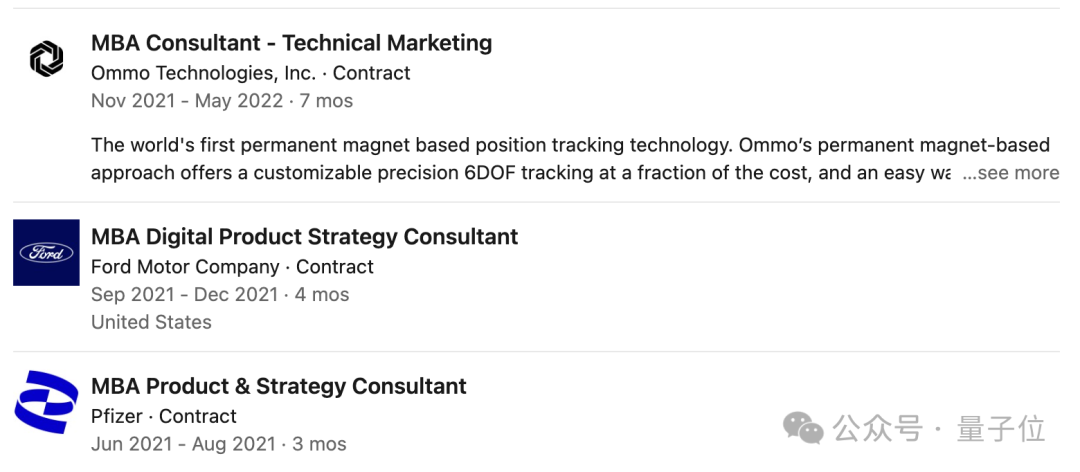Click the United States location text
The image size is (1080, 472).
pos(151,322)
